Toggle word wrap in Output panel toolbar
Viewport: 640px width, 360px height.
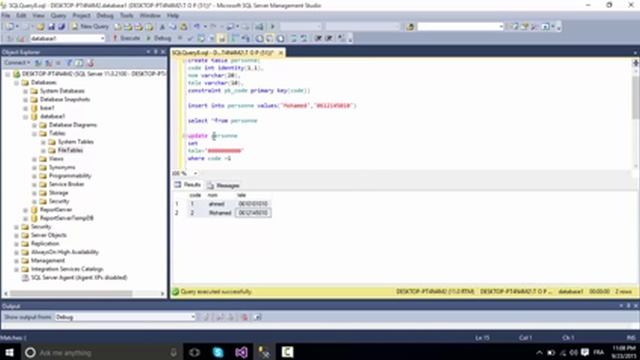point(258,317)
